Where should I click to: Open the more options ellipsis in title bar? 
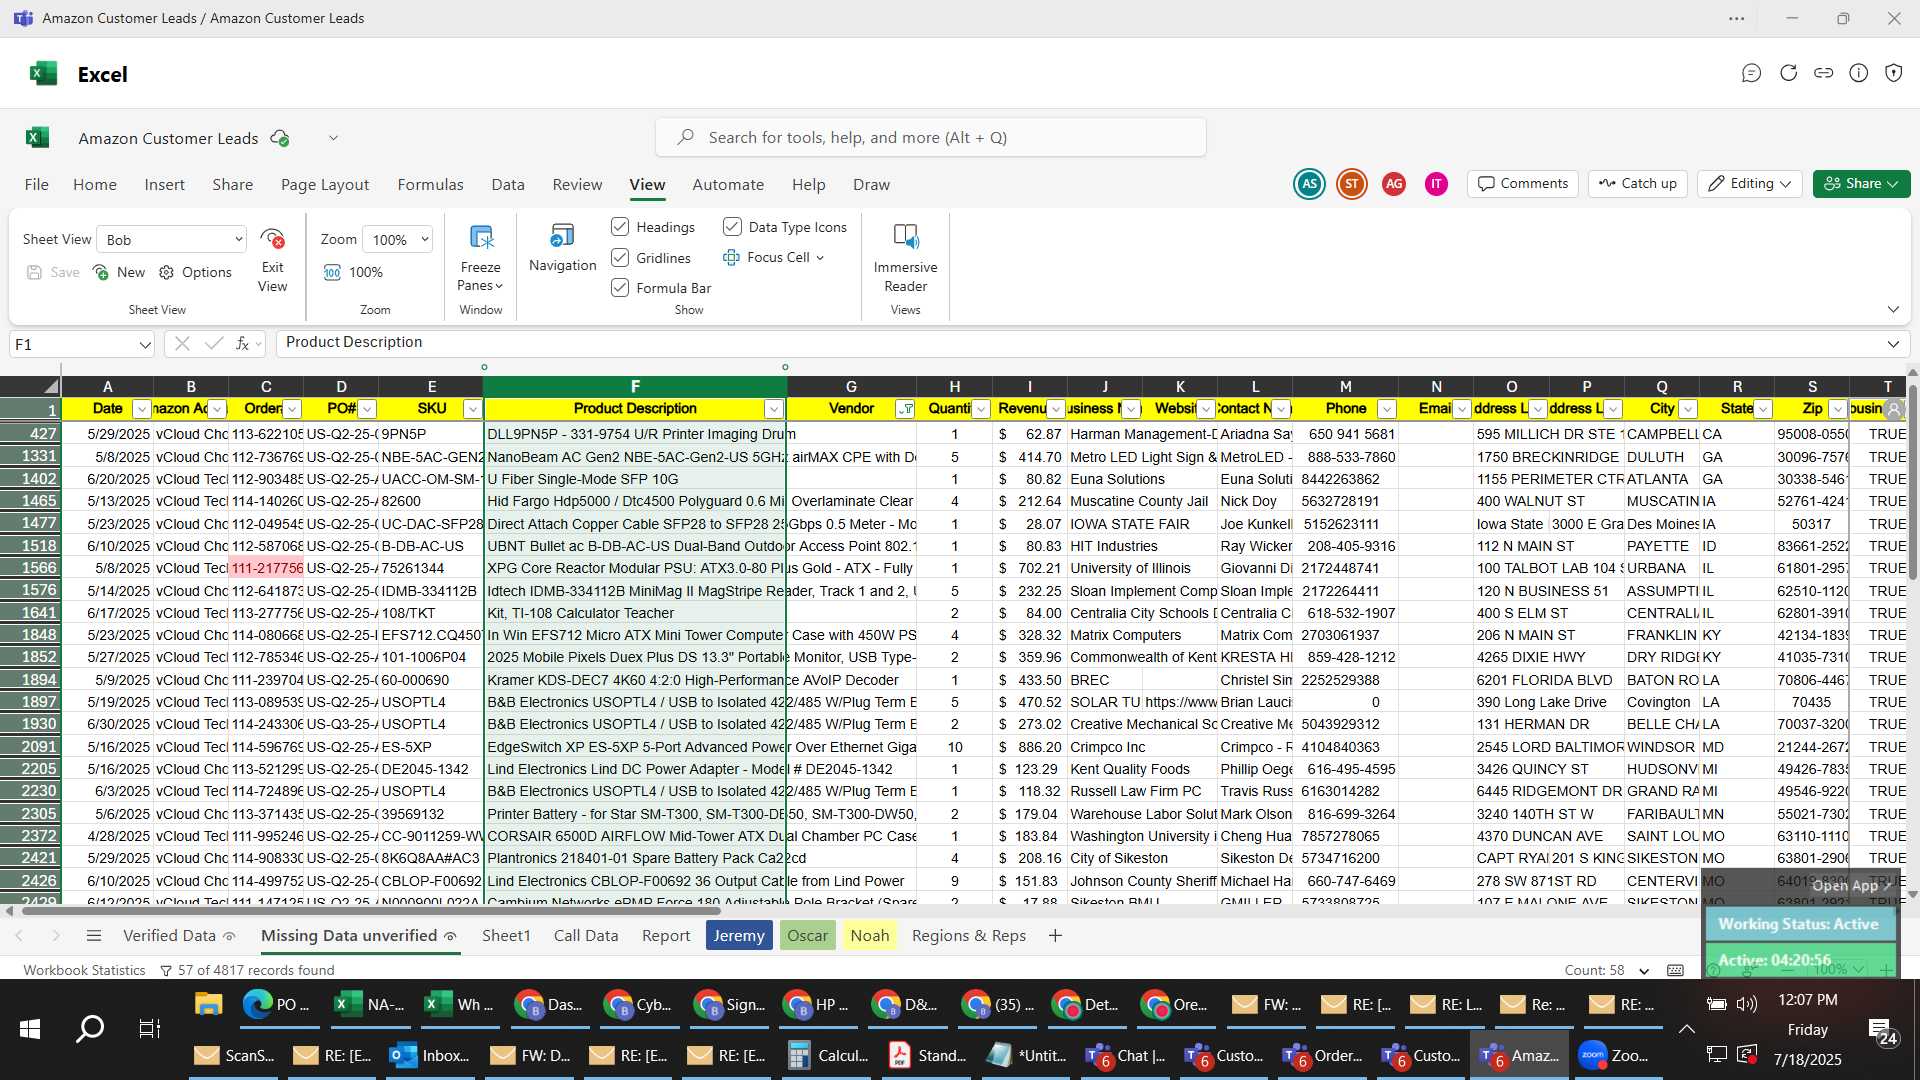click(x=1736, y=18)
